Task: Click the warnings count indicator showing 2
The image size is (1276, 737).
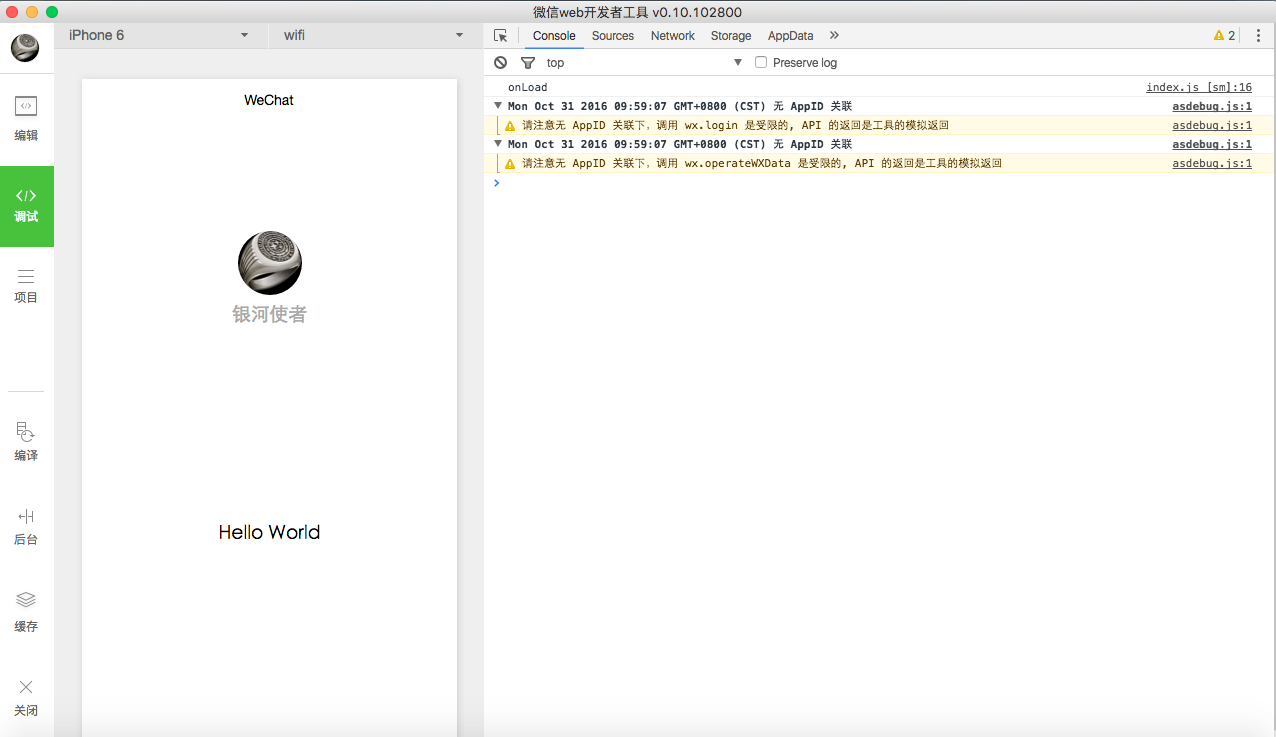Action: (1224, 36)
